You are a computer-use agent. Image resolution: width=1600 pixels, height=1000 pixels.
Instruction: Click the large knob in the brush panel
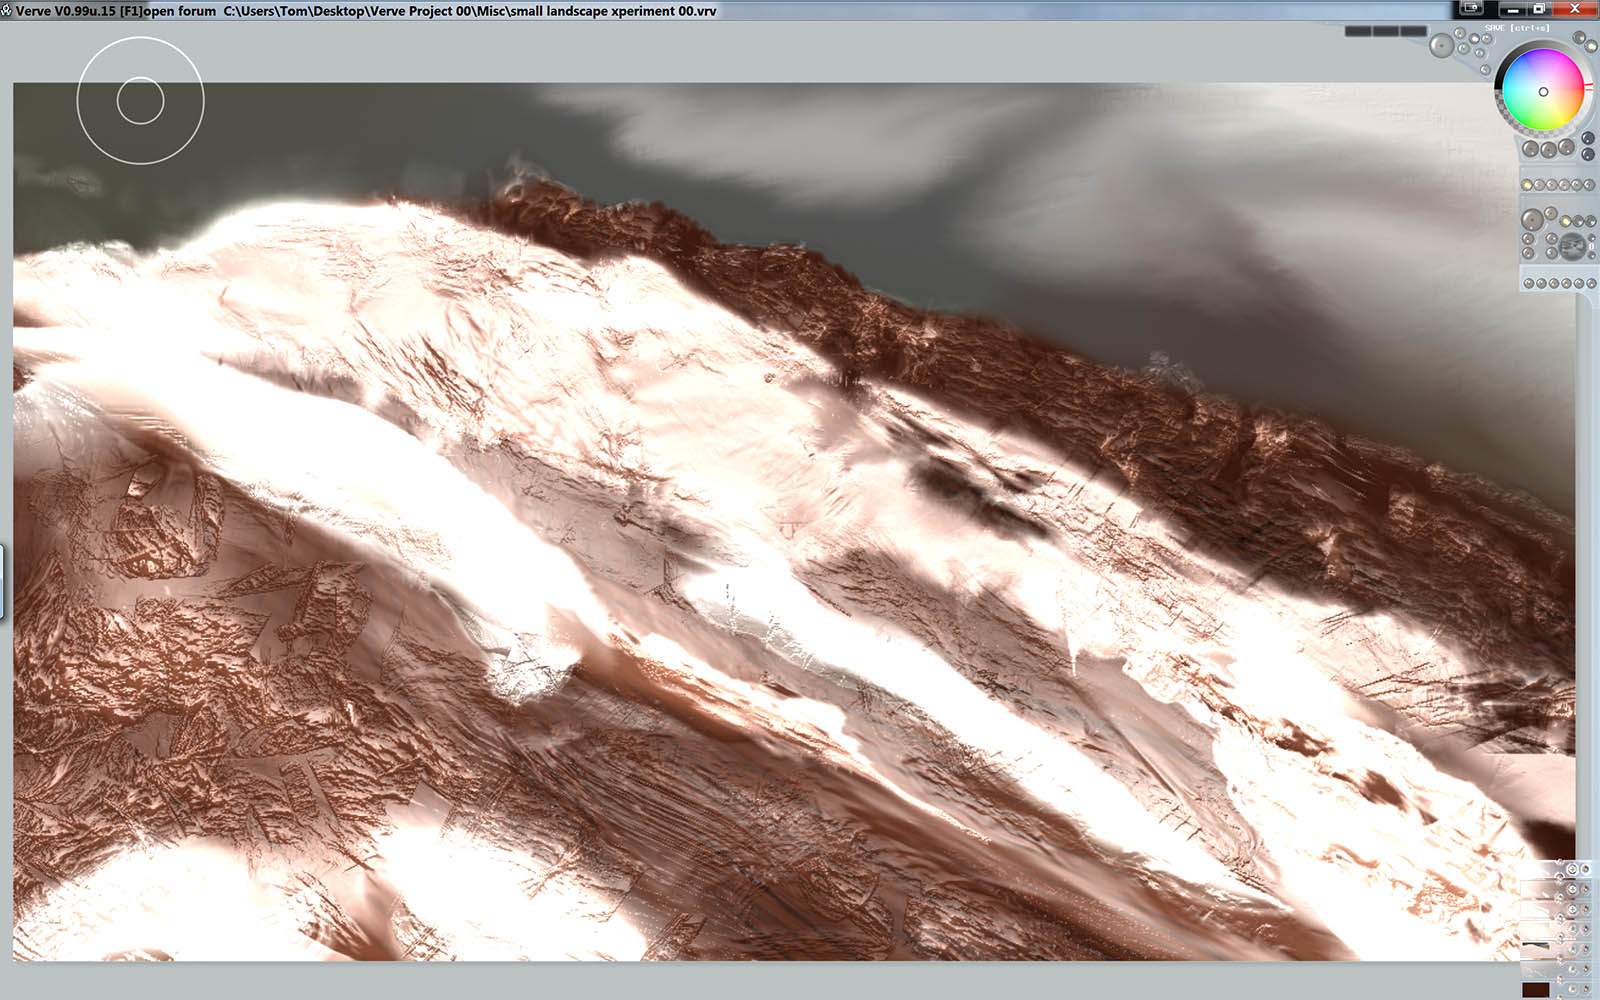pos(1532,220)
